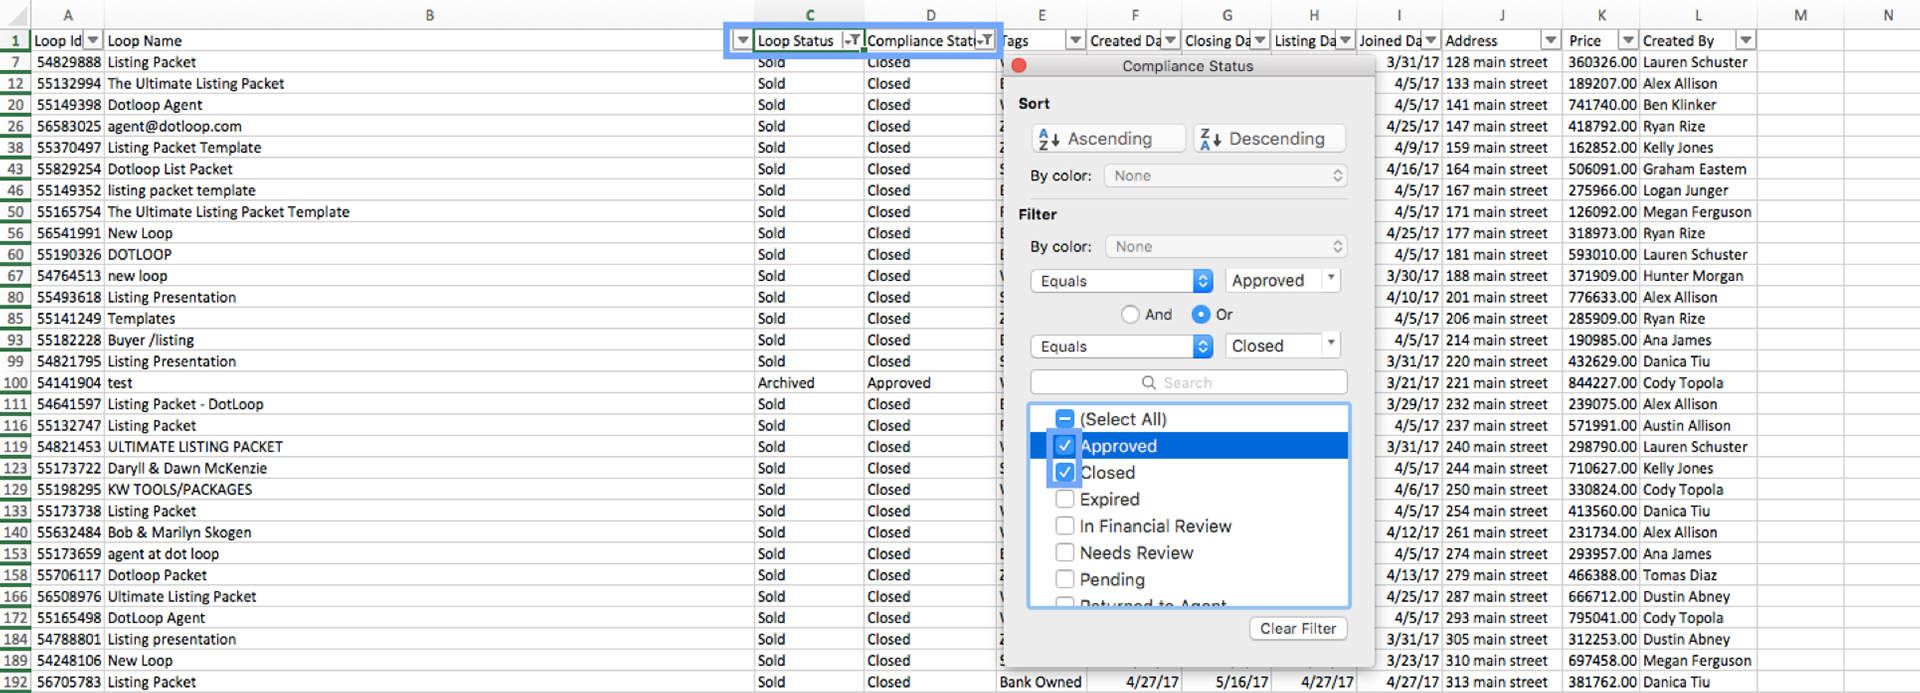Uncheck the Closed filter checkbox
The width and height of the screenshot is (1920, 693).
pyautogui.click(x=1065, y=473)
